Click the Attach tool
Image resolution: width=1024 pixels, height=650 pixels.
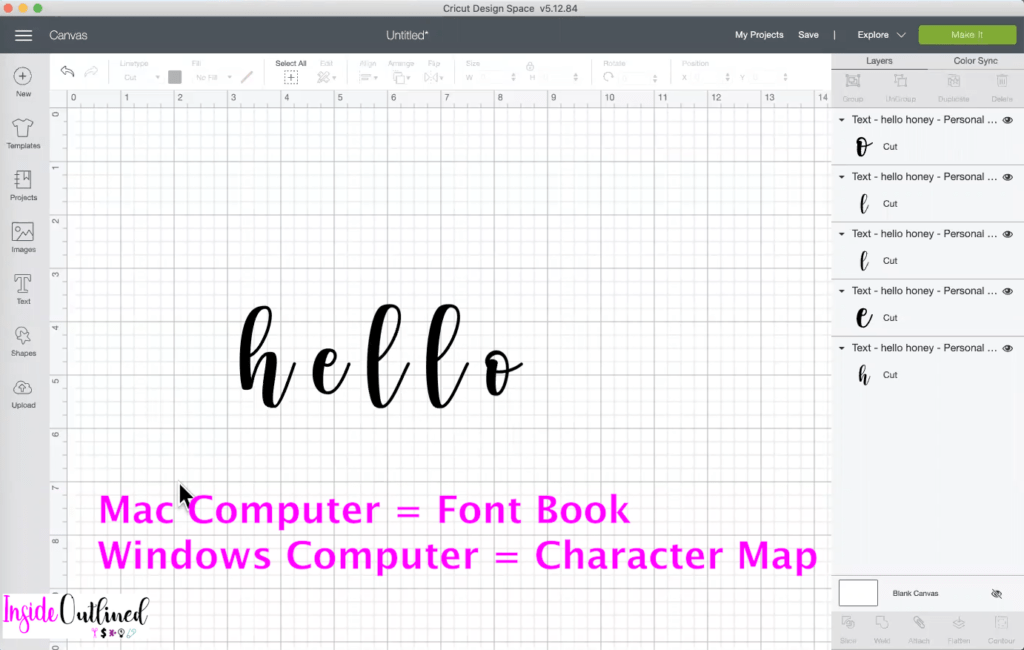pyautogui.click(x=919, y=623)
